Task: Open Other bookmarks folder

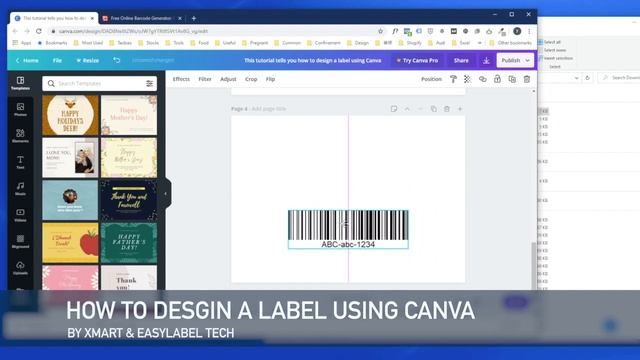Action: (511, 42)
